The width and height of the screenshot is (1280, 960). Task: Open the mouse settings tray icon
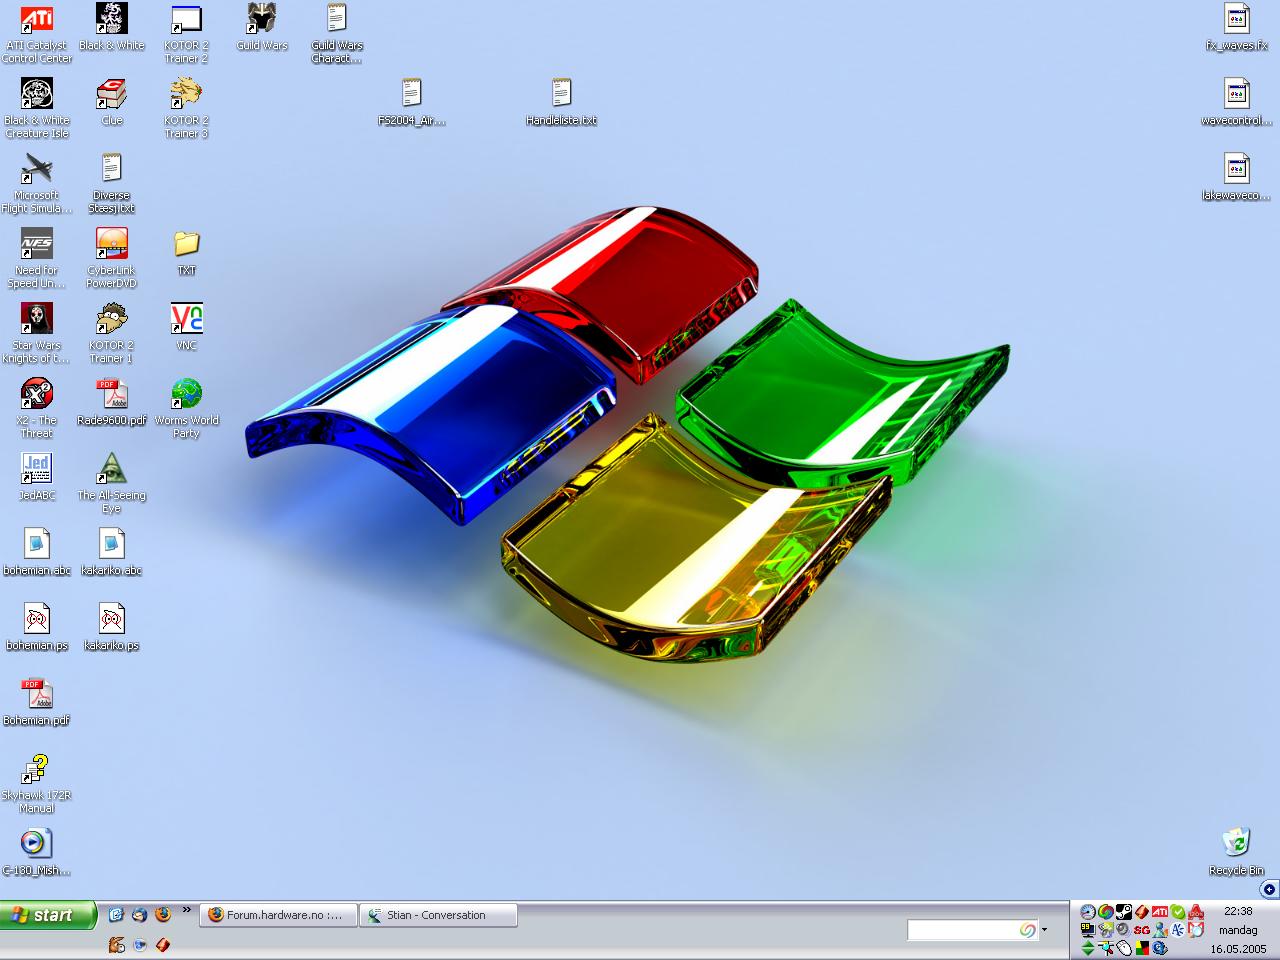[x=1124, y=948]
